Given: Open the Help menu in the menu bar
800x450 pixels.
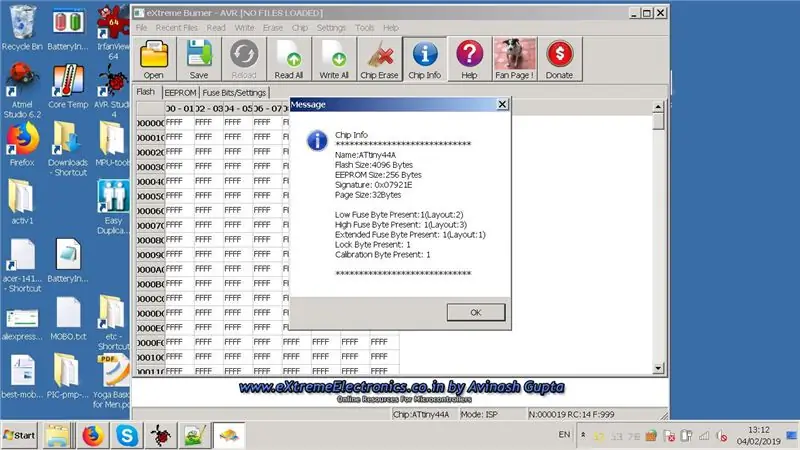Looking at the screenshot, I should [391, 28].
